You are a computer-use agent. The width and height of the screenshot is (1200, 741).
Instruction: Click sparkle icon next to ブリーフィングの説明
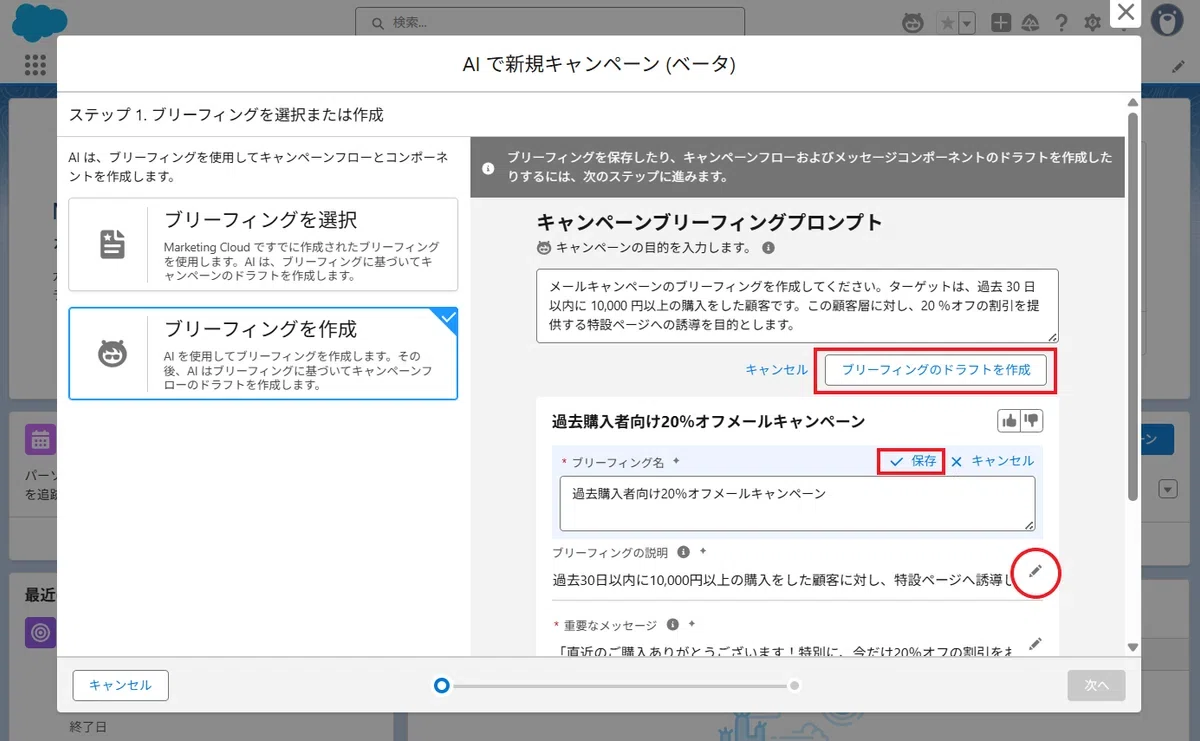pyautogui.click(x=703, y=551)
